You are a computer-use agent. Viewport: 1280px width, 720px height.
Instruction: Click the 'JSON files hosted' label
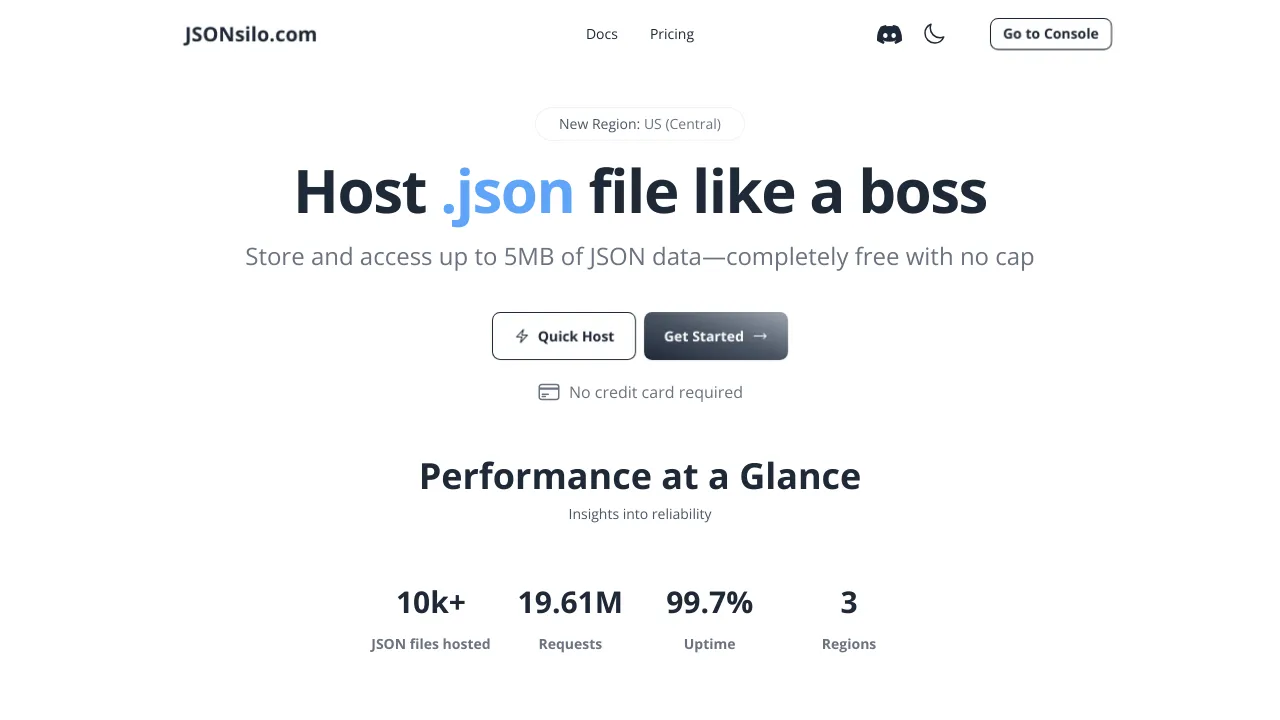tap(431, 644)
